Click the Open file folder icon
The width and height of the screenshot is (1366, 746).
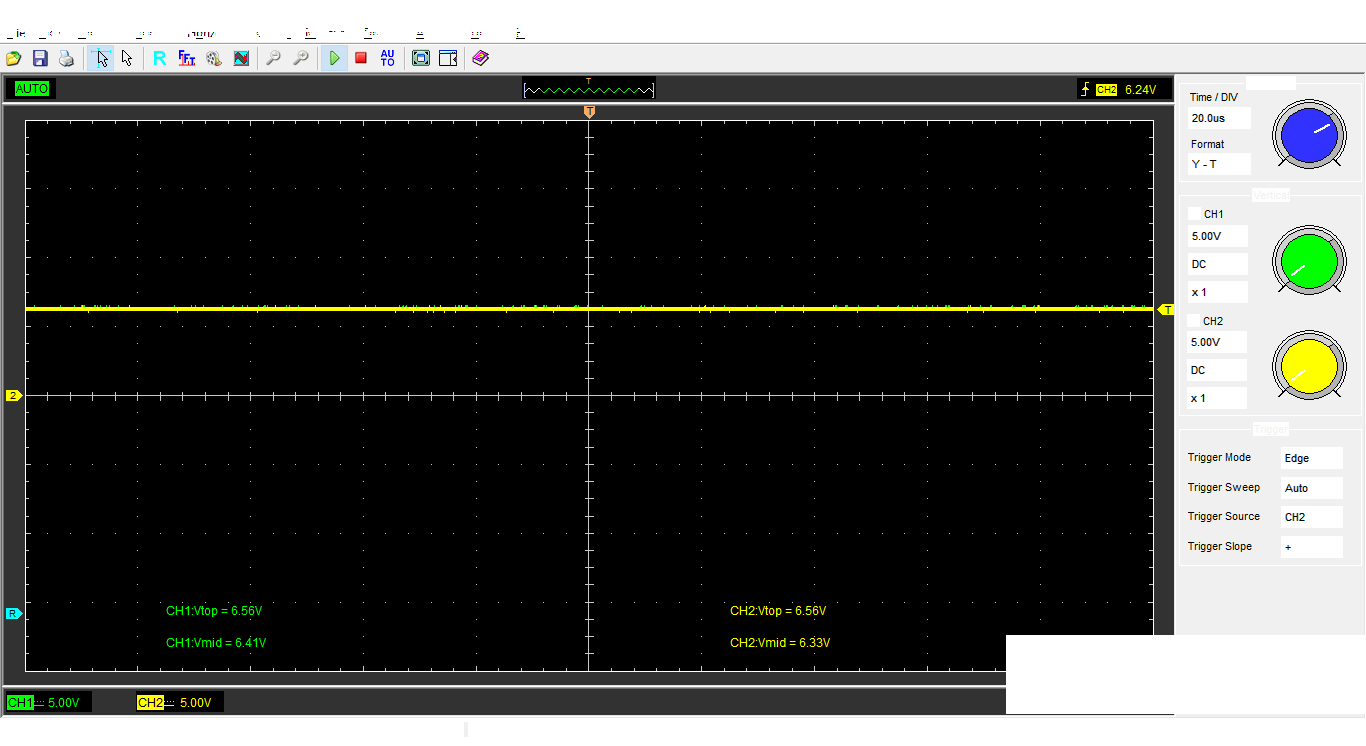pos(14,59)
